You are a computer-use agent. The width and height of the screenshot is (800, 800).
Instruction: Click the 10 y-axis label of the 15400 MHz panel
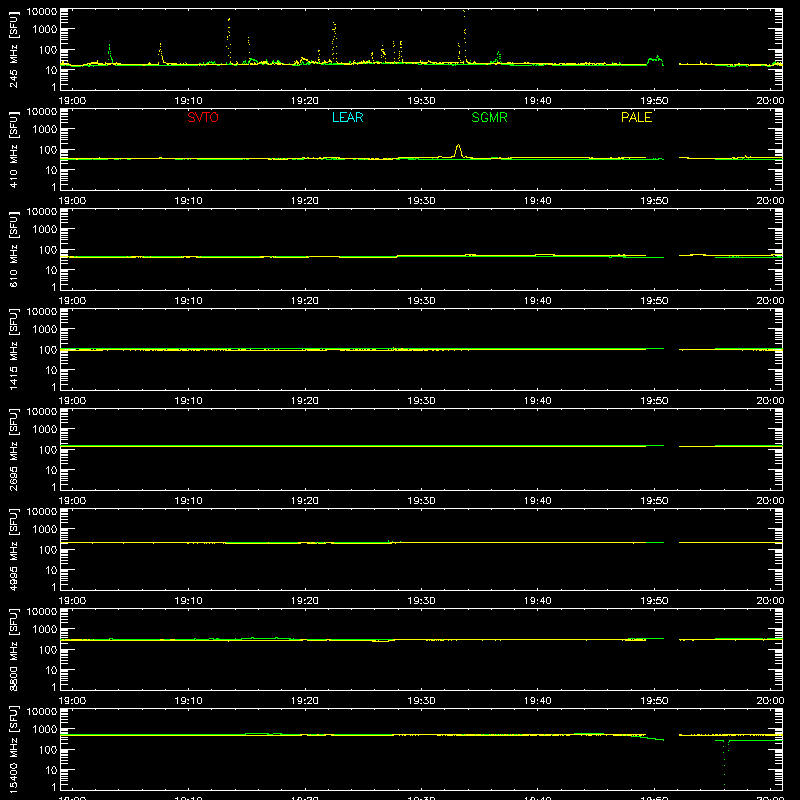click(x=51, y=770)
